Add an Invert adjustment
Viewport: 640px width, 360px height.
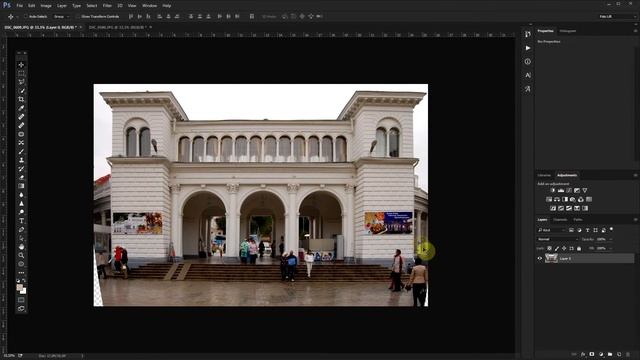tap(553, 209)
